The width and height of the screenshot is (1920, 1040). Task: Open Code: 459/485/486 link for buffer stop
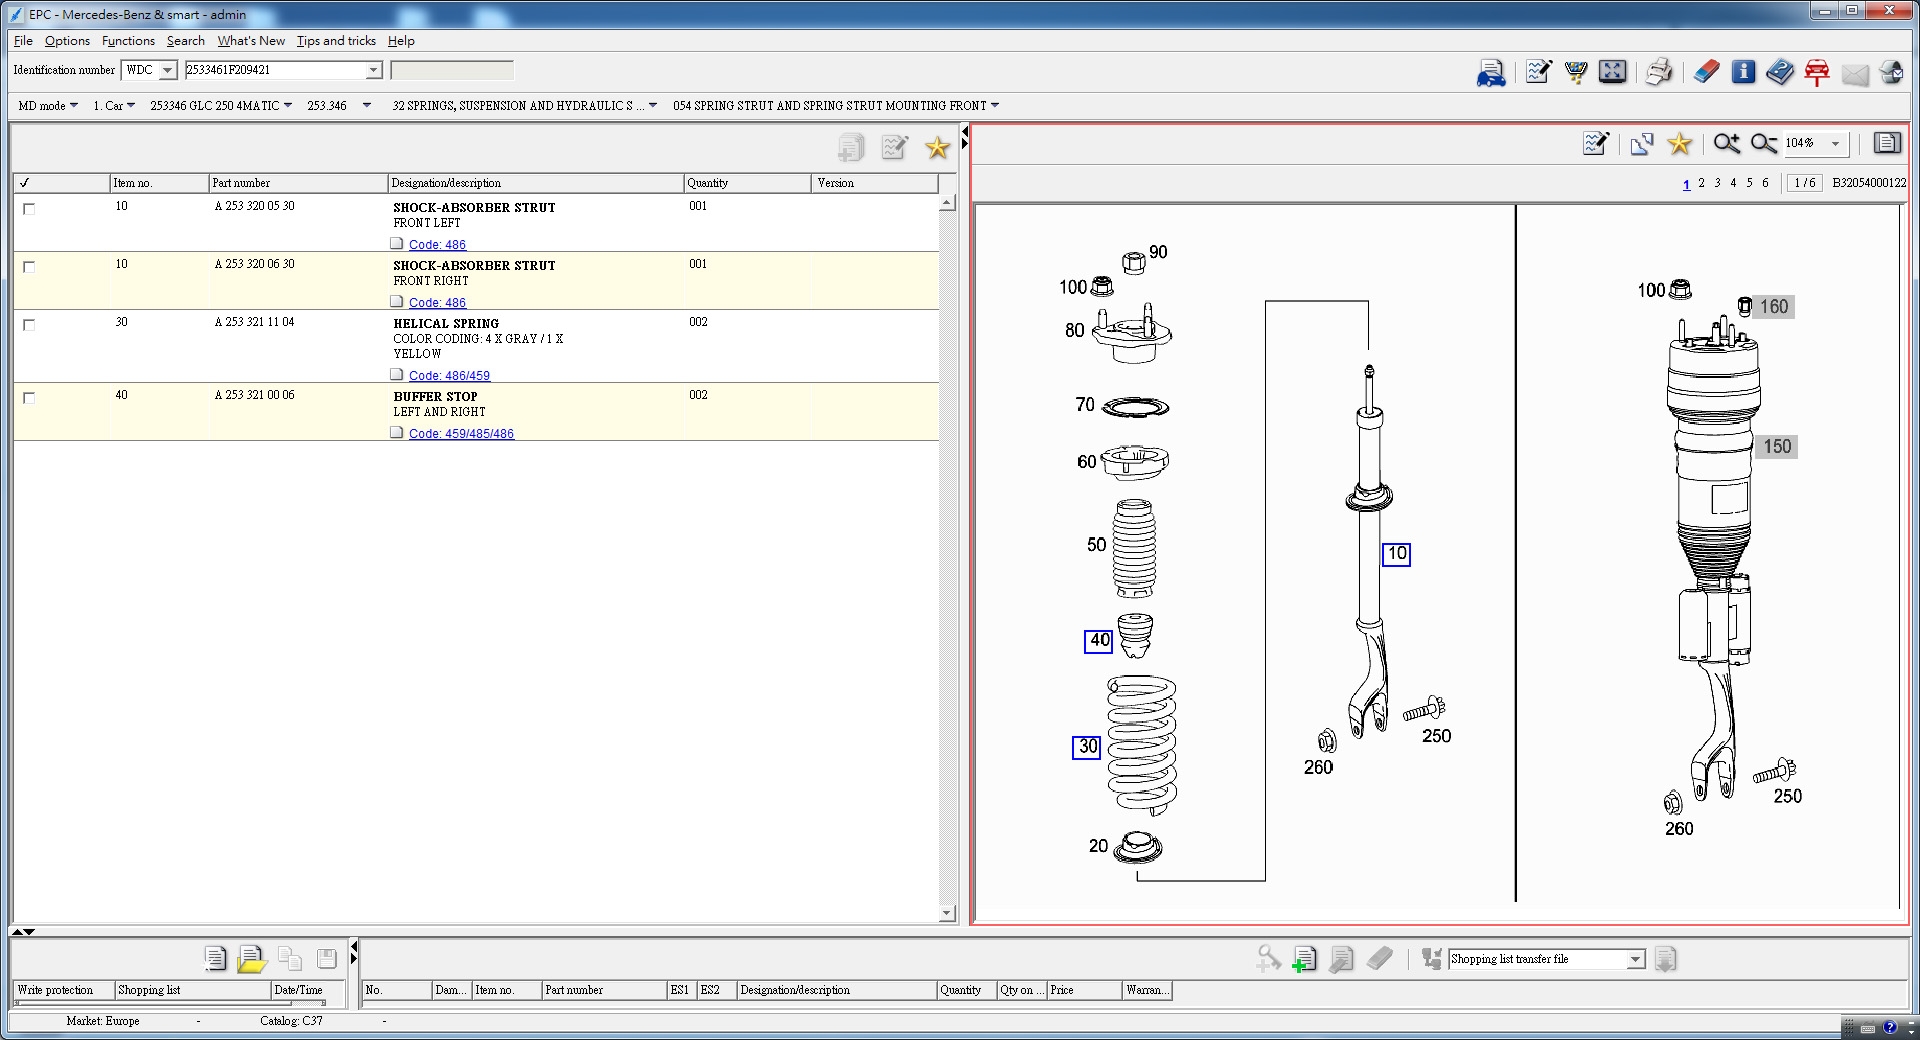pyautogui.click(x=461, y=434)
